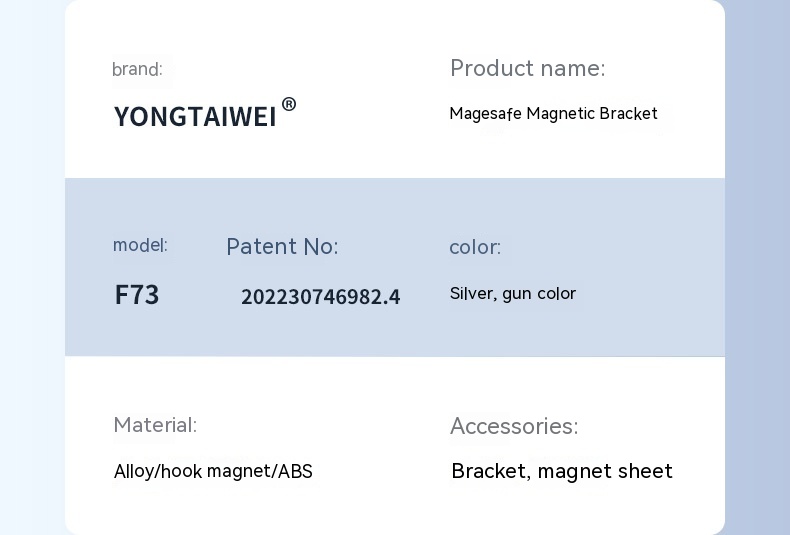790x535 pixels.
Task: Click the 'color:' field label
Action: [x=475, y=247]
